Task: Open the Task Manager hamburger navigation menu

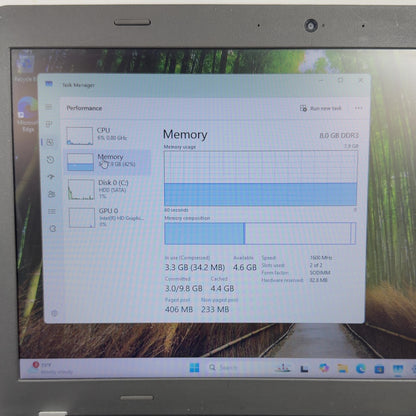Action: (49, 107)
